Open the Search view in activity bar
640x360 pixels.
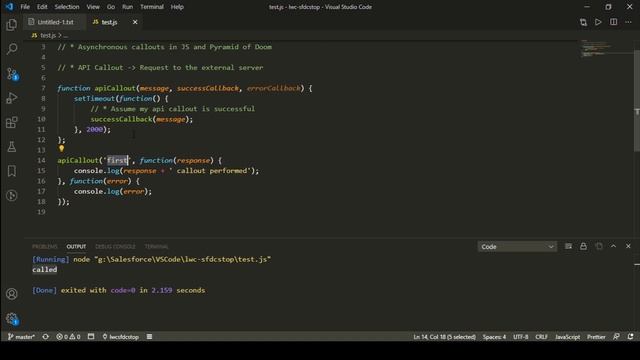click(11, 49)
